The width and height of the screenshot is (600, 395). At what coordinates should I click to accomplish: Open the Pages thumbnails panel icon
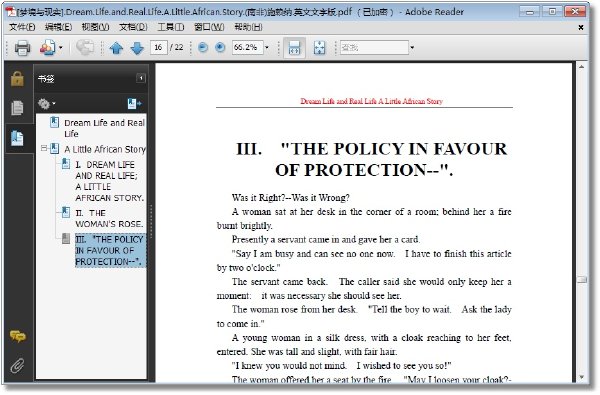17,108
